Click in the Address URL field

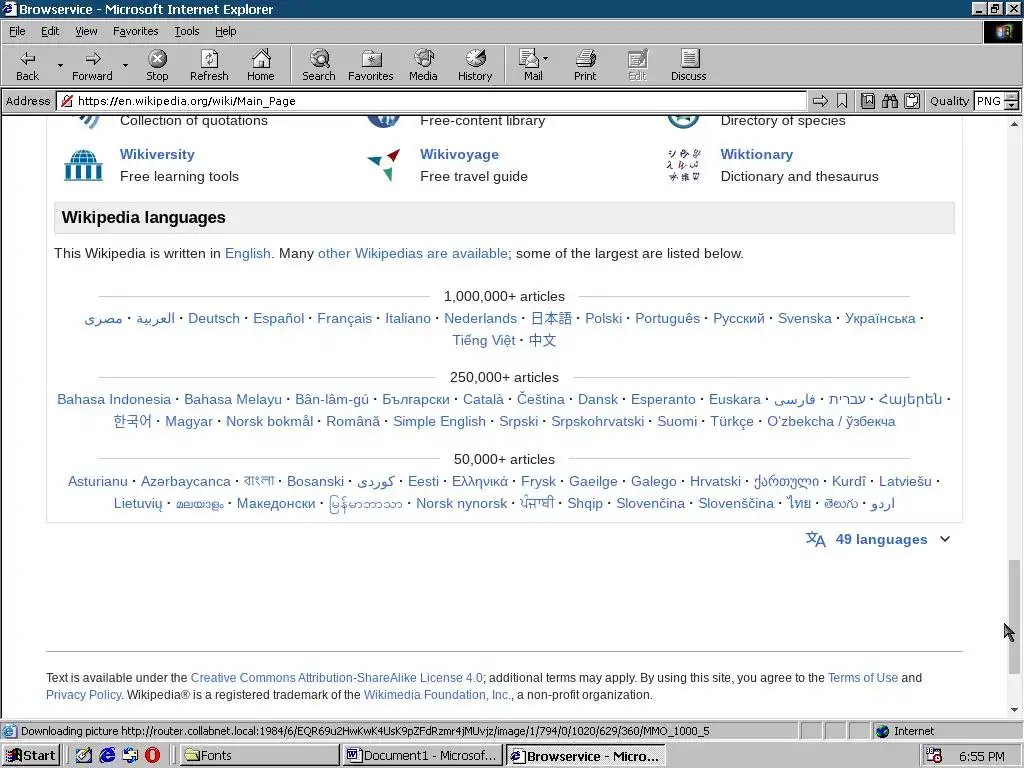[x=431, y=101]
